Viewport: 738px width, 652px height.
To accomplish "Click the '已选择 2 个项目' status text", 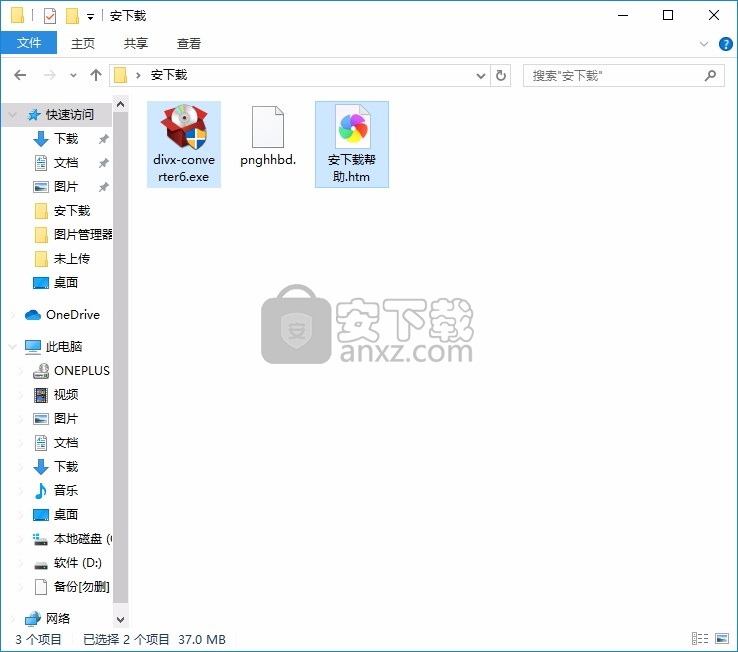I will 126,639.
